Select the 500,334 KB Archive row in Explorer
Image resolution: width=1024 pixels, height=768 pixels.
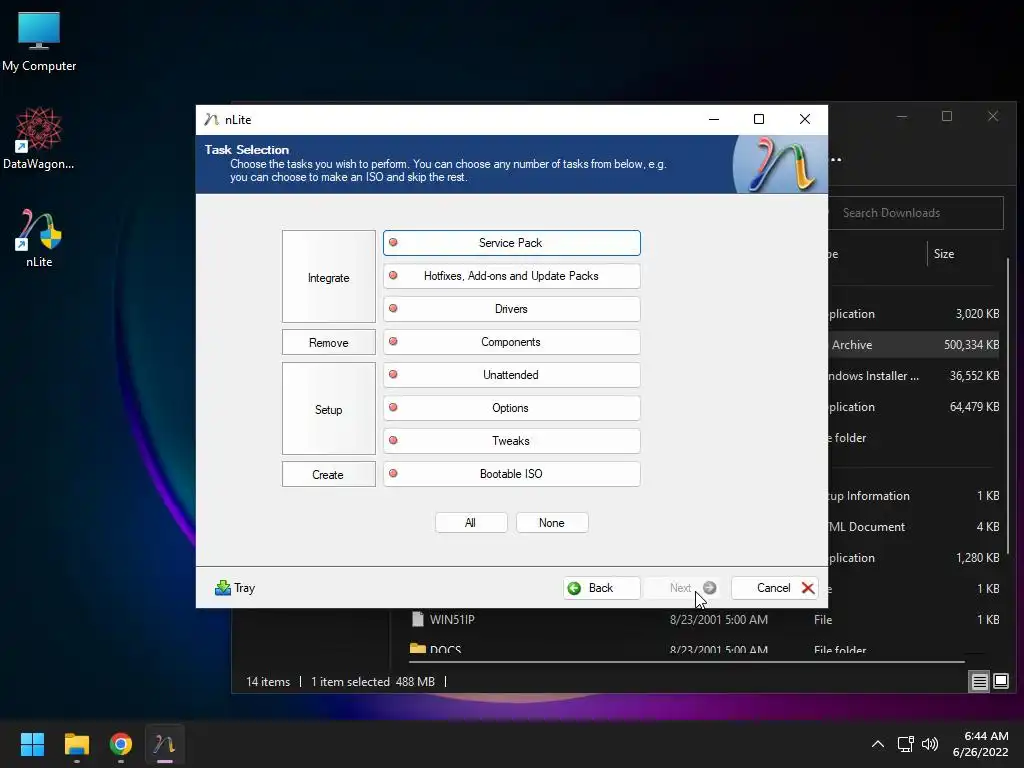tap(916, 345)
